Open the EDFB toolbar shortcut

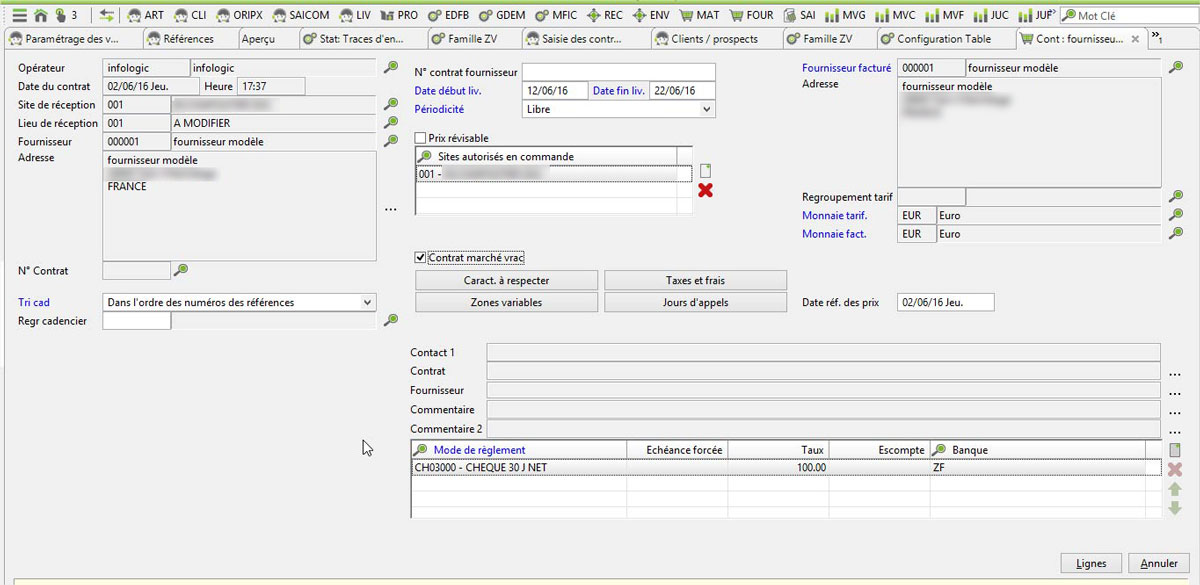[446, 15]
